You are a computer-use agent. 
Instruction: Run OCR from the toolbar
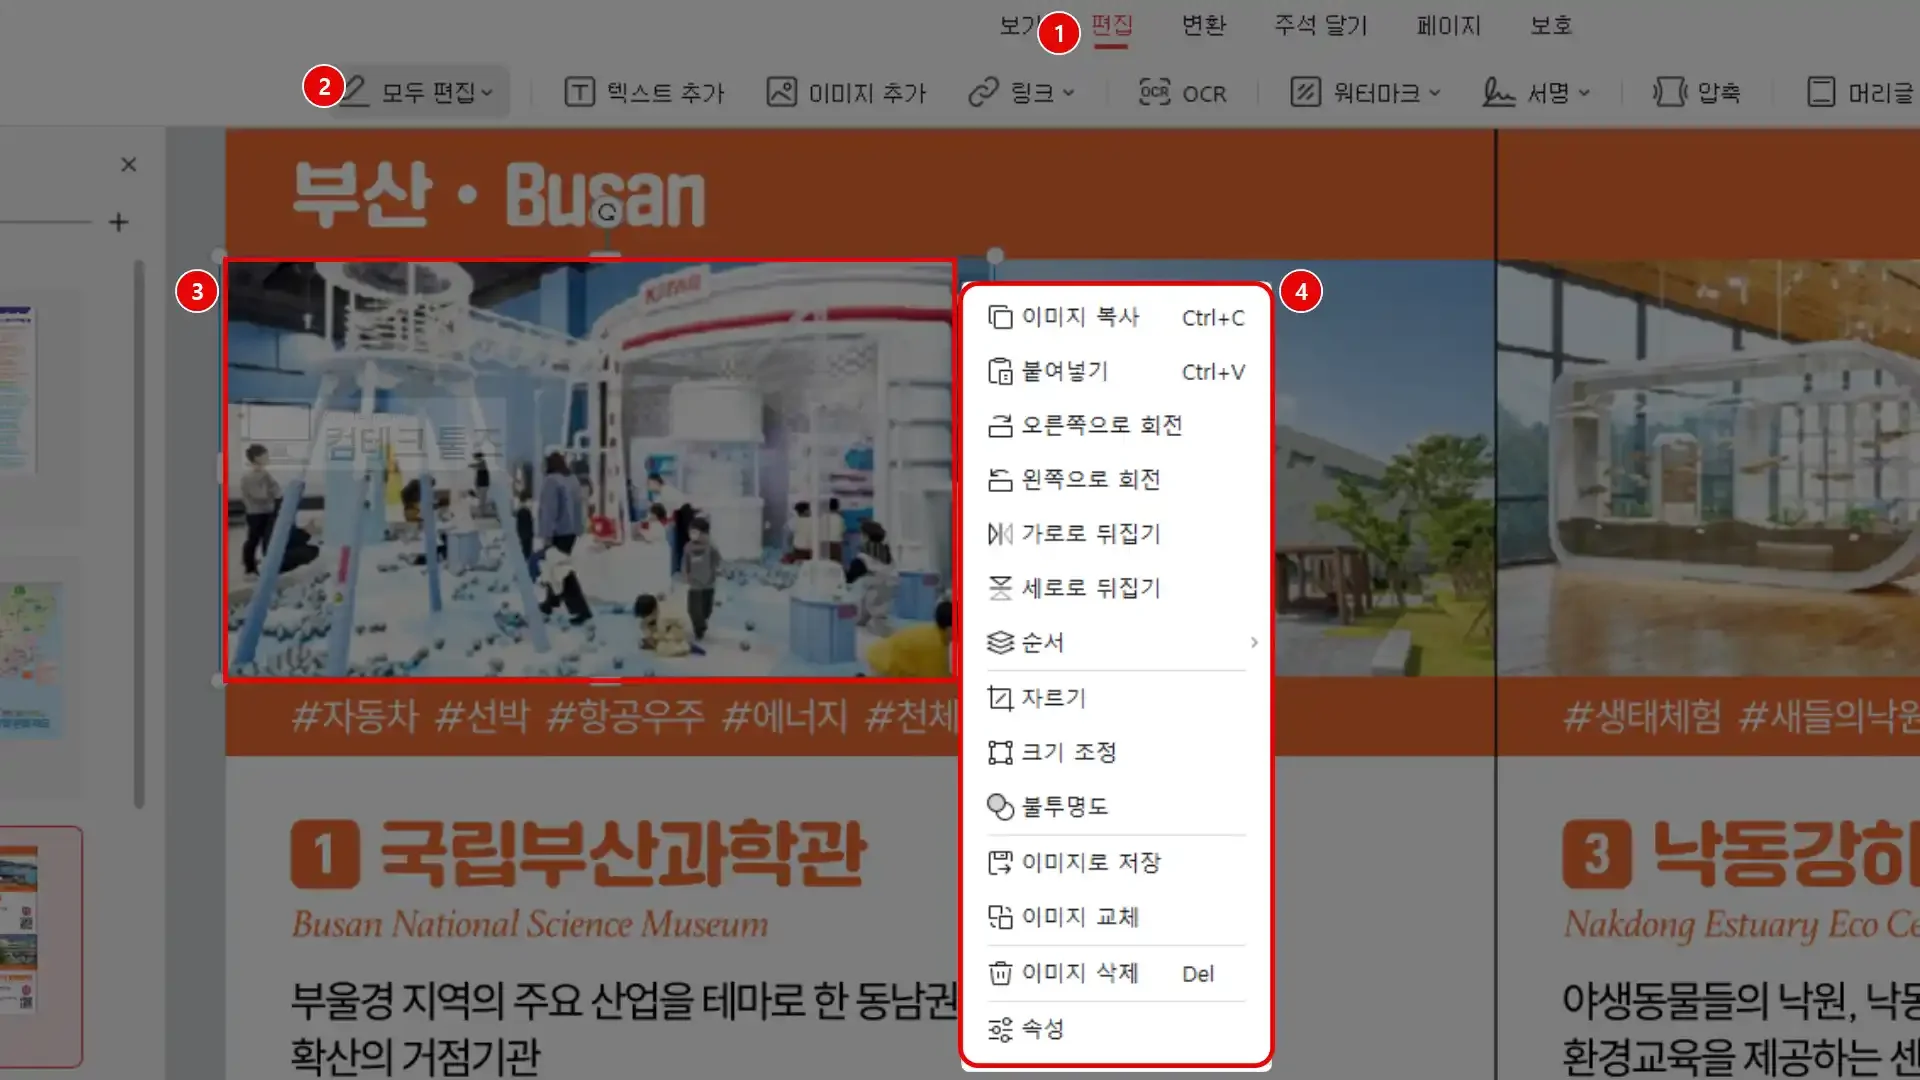1182,92
